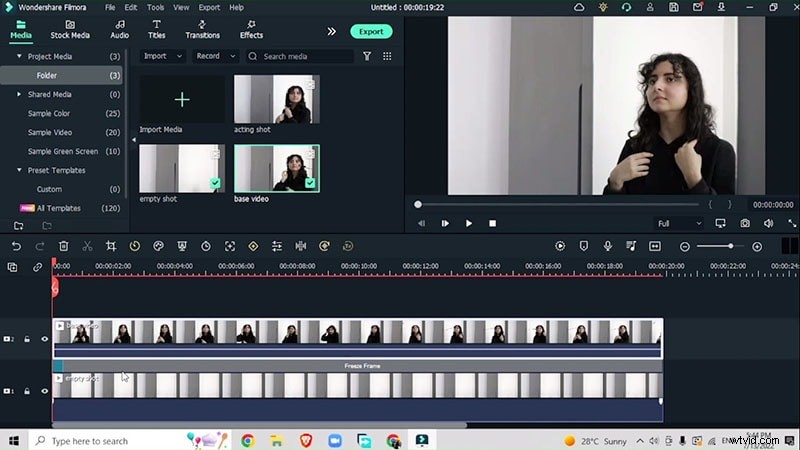Switch to the Transitions tab
Viewport: 800px width, 450px height.
point(203,30)
